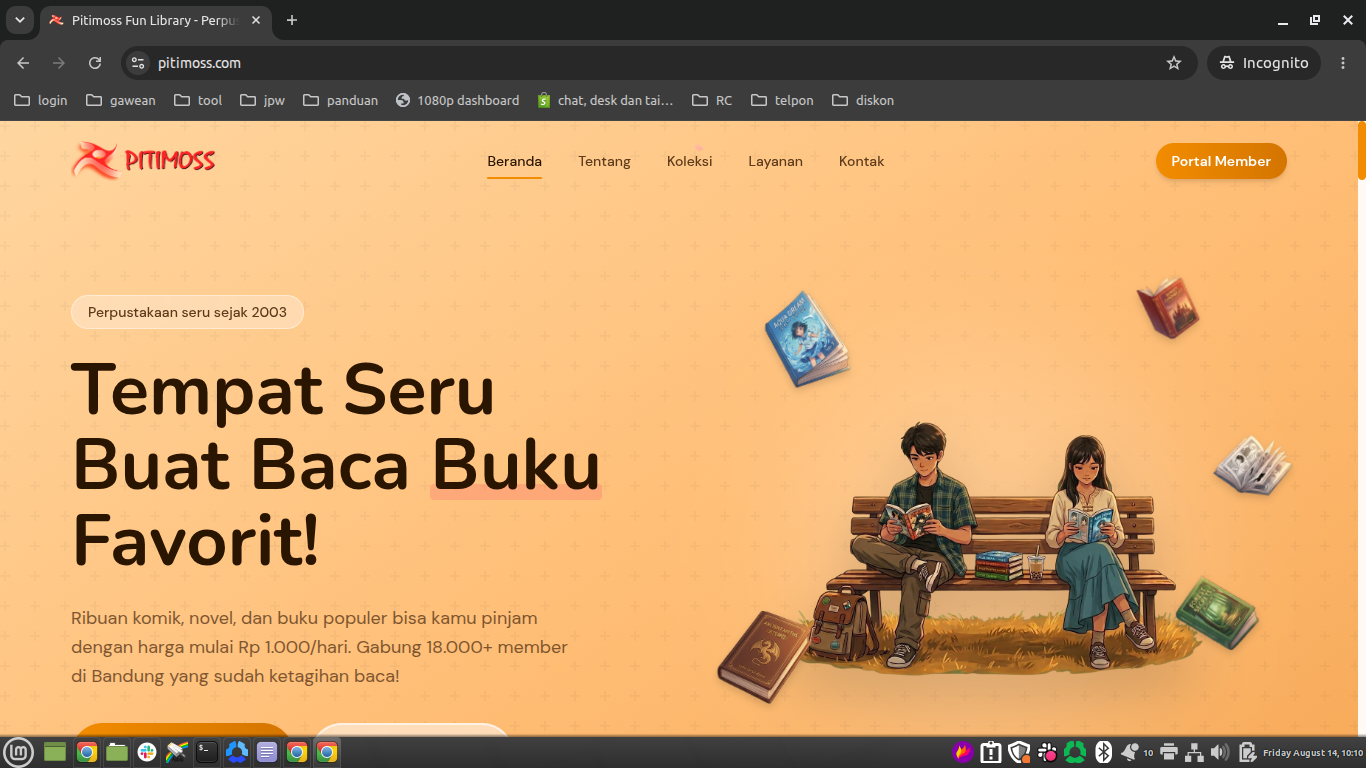Click the clock showing Friday August 14

[1312, 752]
